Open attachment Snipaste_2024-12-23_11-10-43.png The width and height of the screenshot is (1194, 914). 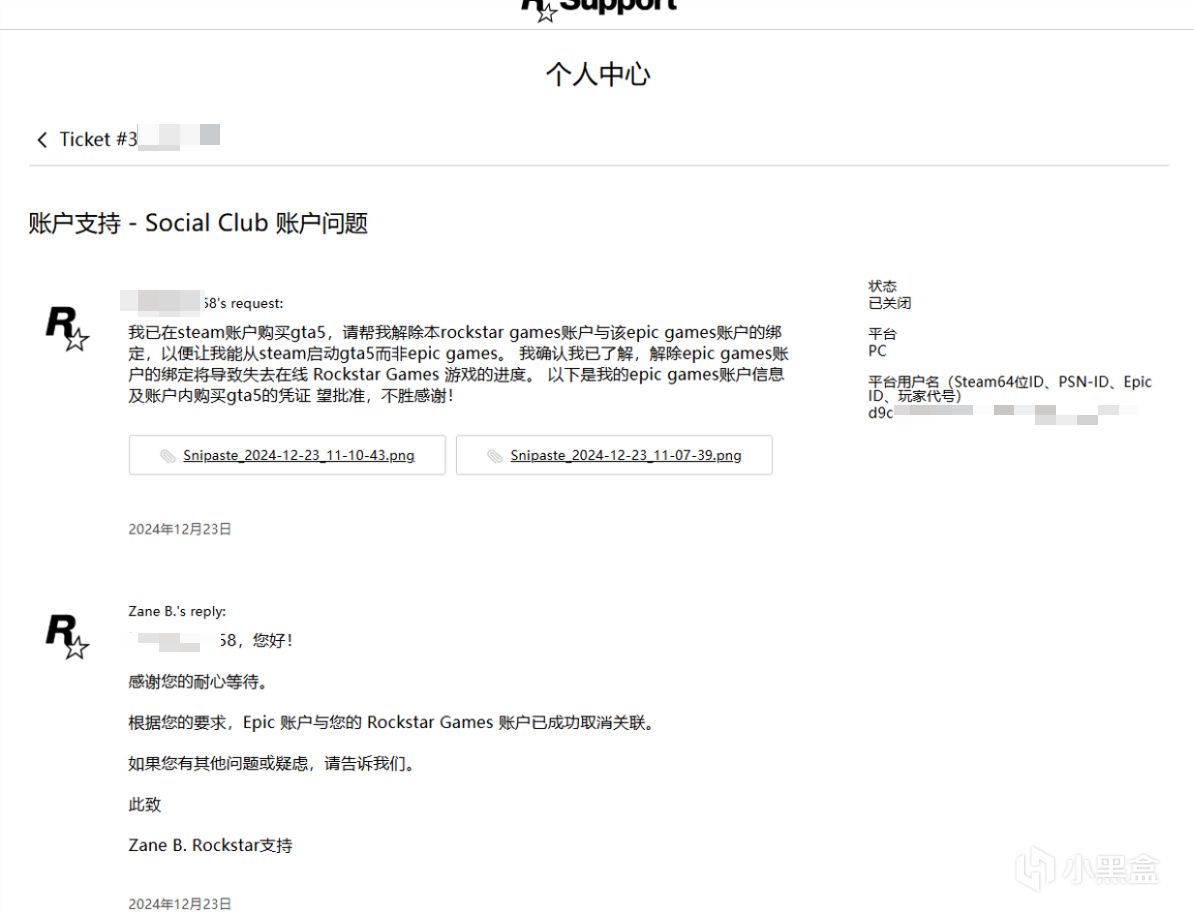pos(287,455)
